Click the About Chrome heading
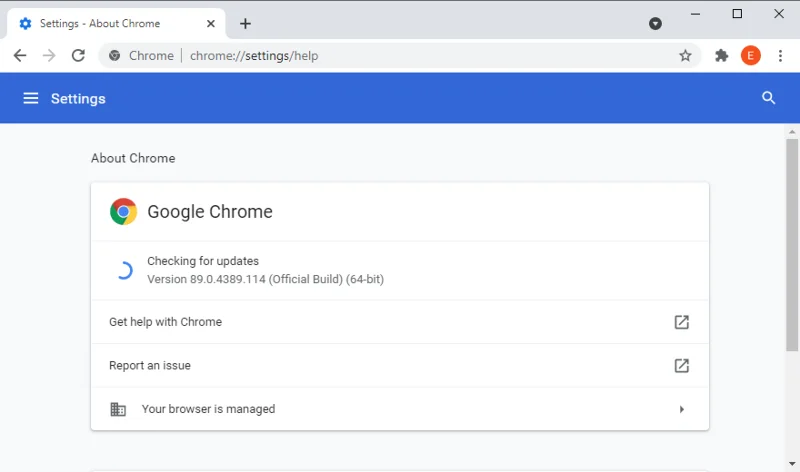This screenshot has height=472, width=800. click(x=133, y=158)
